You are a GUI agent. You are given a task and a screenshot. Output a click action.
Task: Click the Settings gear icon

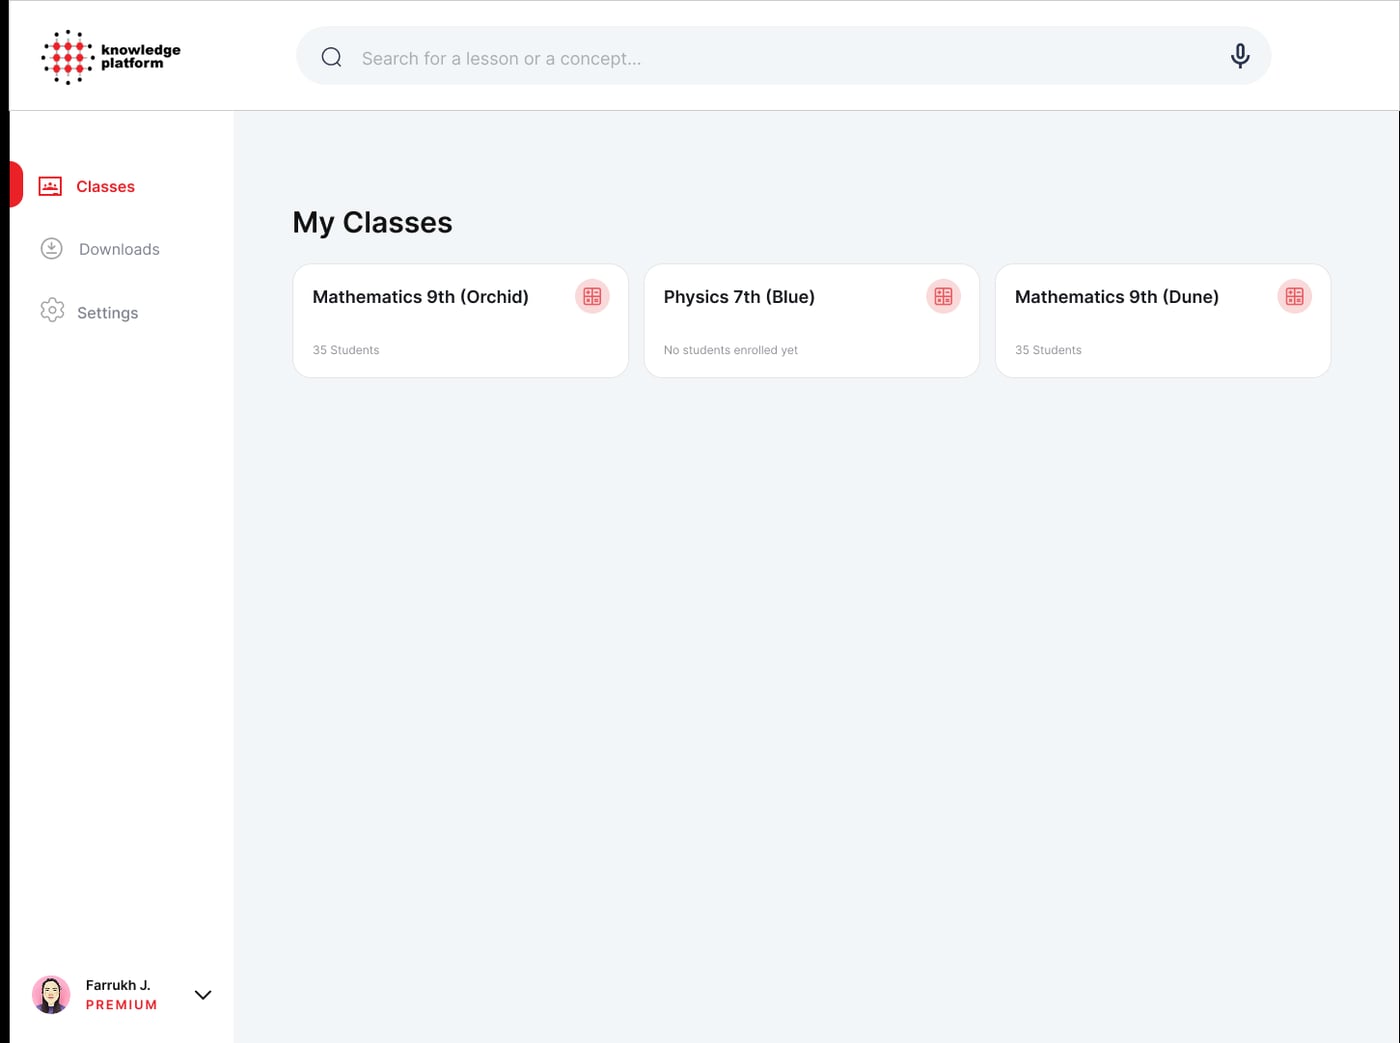[52, 310]
